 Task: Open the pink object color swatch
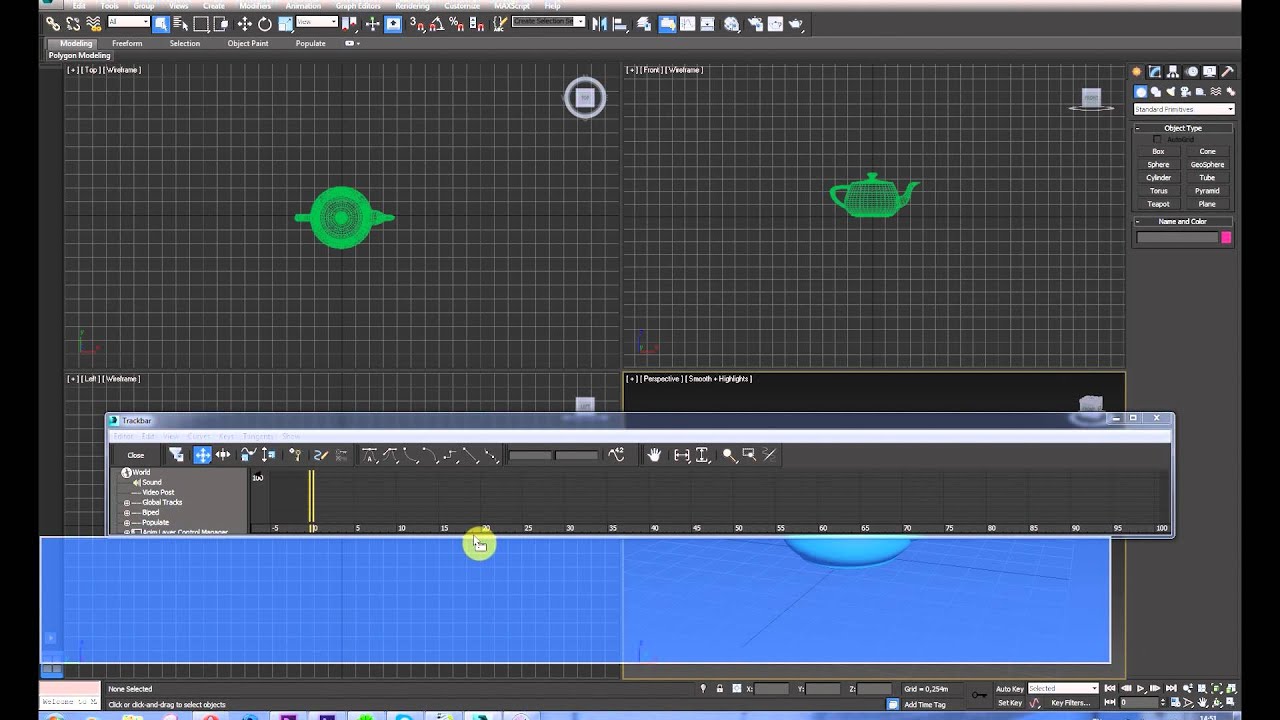point(1226,237)
